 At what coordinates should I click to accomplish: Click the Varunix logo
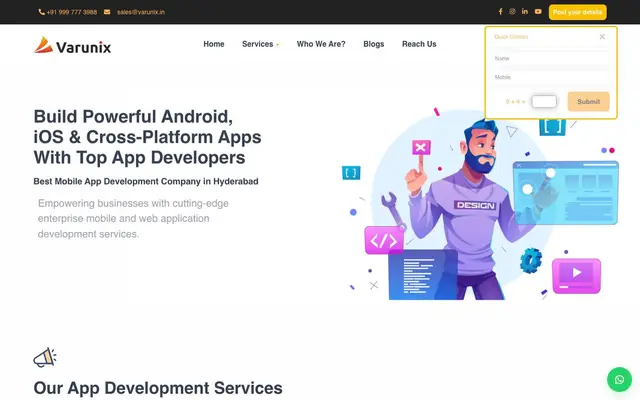(x=72, y=45)
